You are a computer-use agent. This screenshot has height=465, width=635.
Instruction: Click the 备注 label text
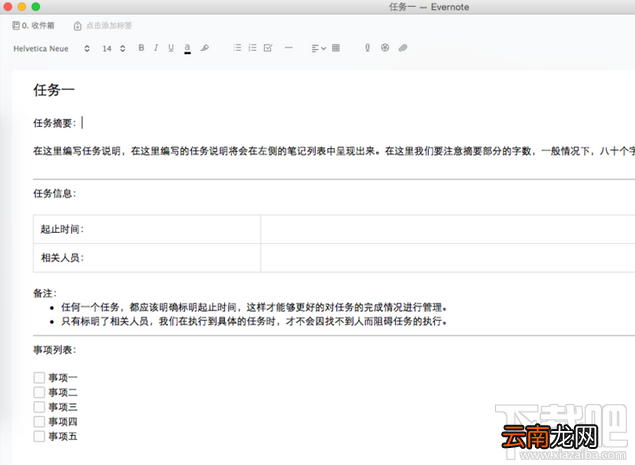[x=45, y=293]
